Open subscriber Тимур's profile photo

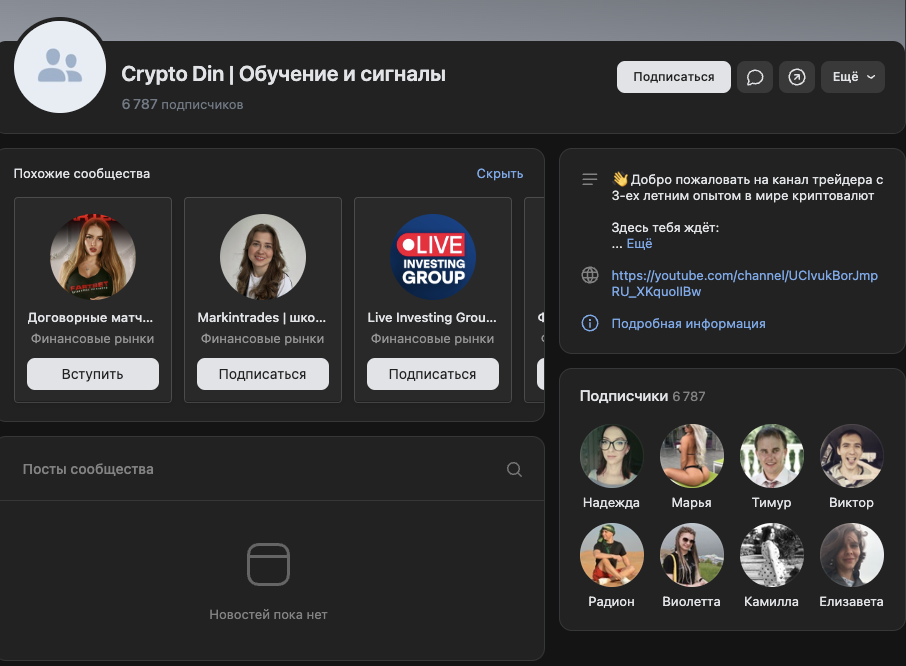tap(771, 456)
